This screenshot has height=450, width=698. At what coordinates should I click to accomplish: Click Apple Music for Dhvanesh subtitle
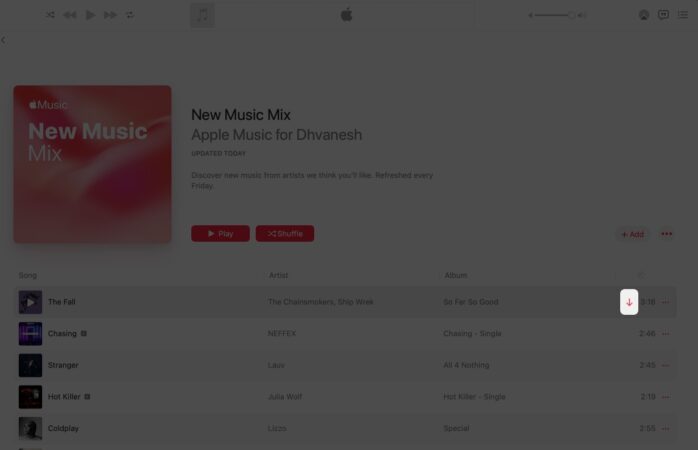tap(276, 135)
